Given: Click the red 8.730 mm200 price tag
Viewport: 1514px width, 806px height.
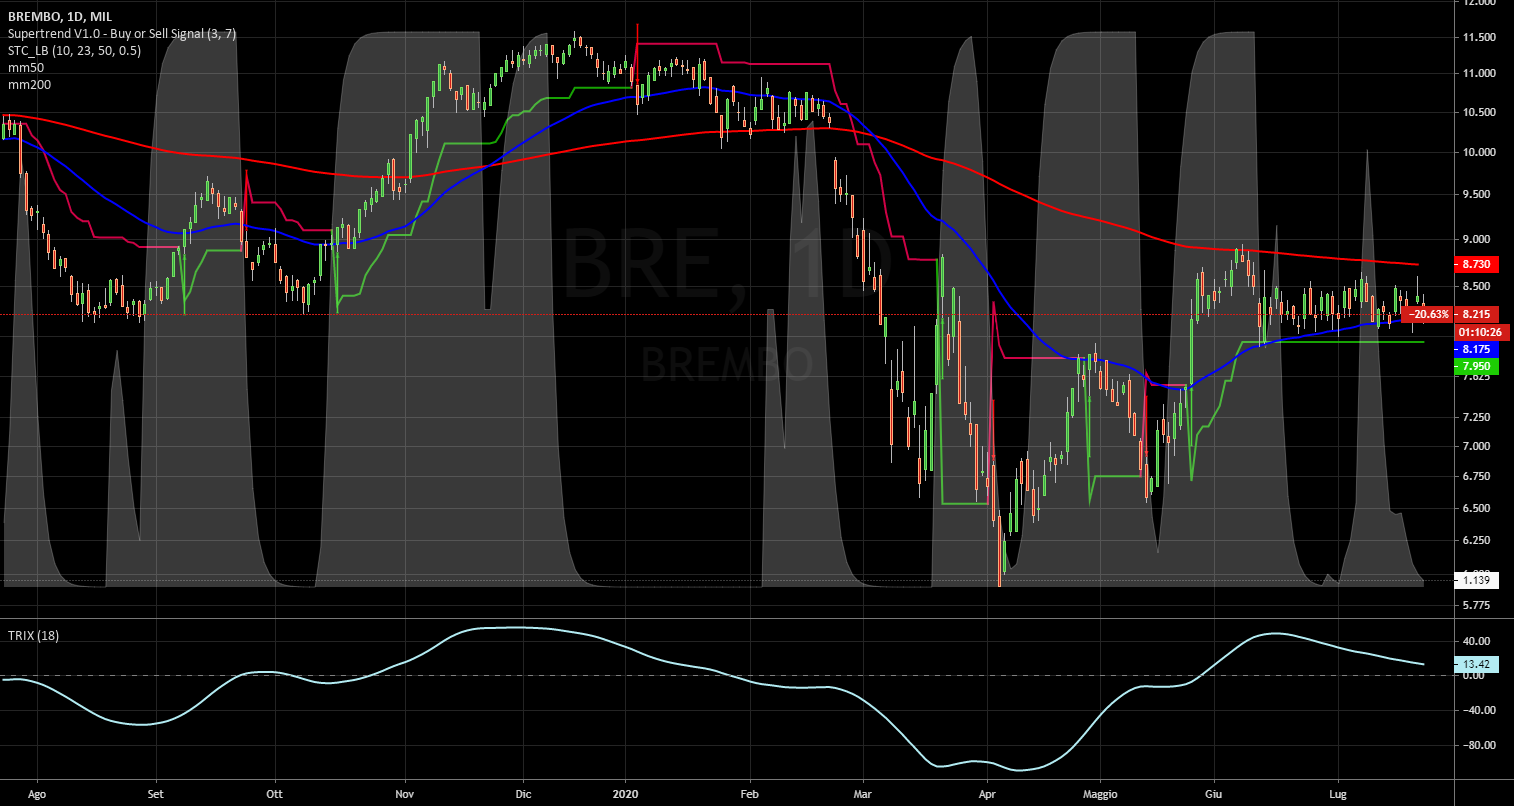Looking at the screenshot, I should click(x=1476, y=264).
